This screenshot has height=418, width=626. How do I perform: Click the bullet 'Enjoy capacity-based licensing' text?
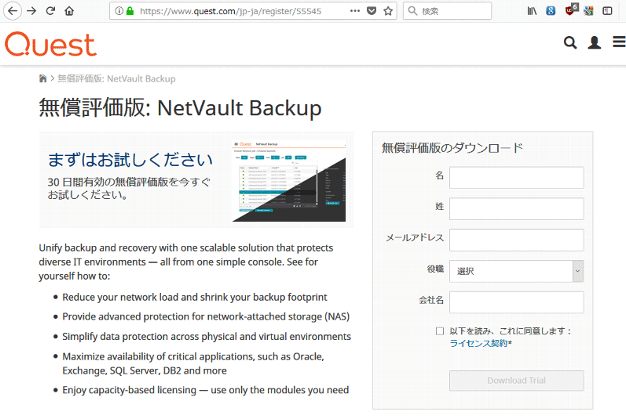(x=206, y=390)
